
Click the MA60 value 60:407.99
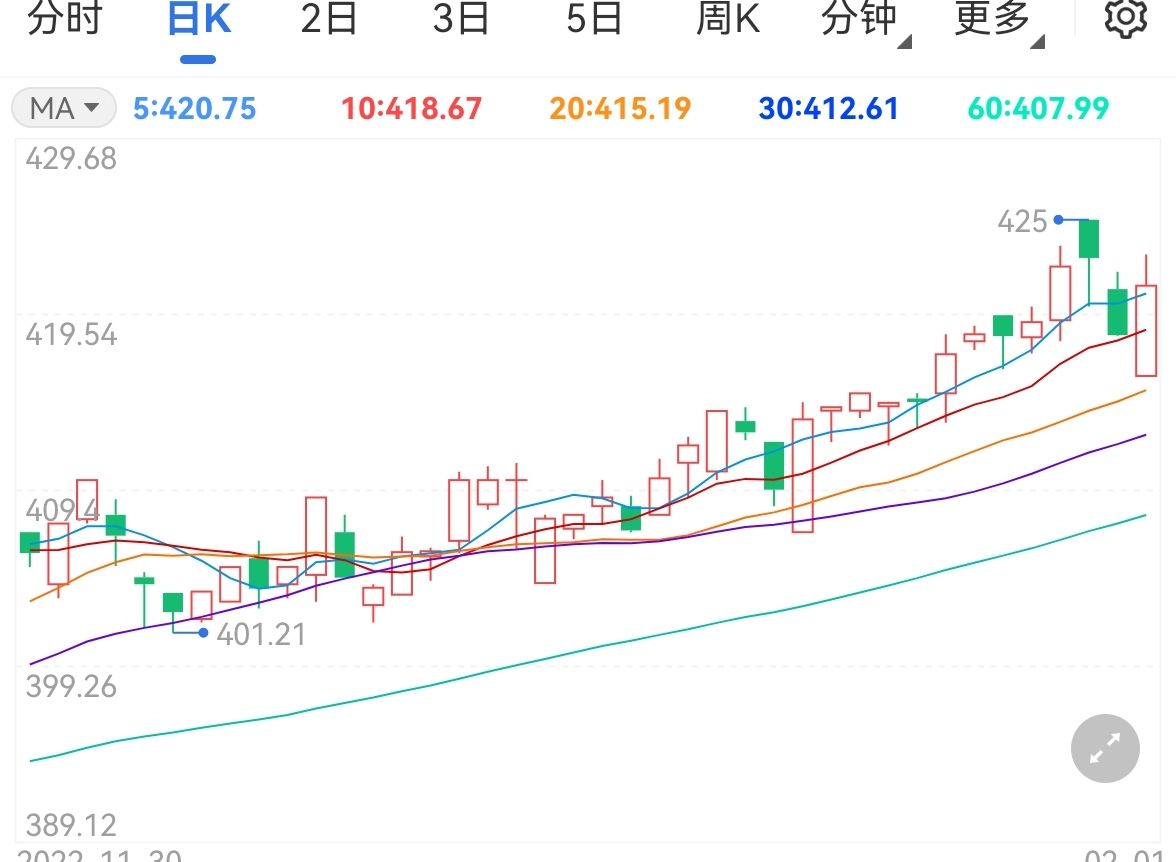1038,109
